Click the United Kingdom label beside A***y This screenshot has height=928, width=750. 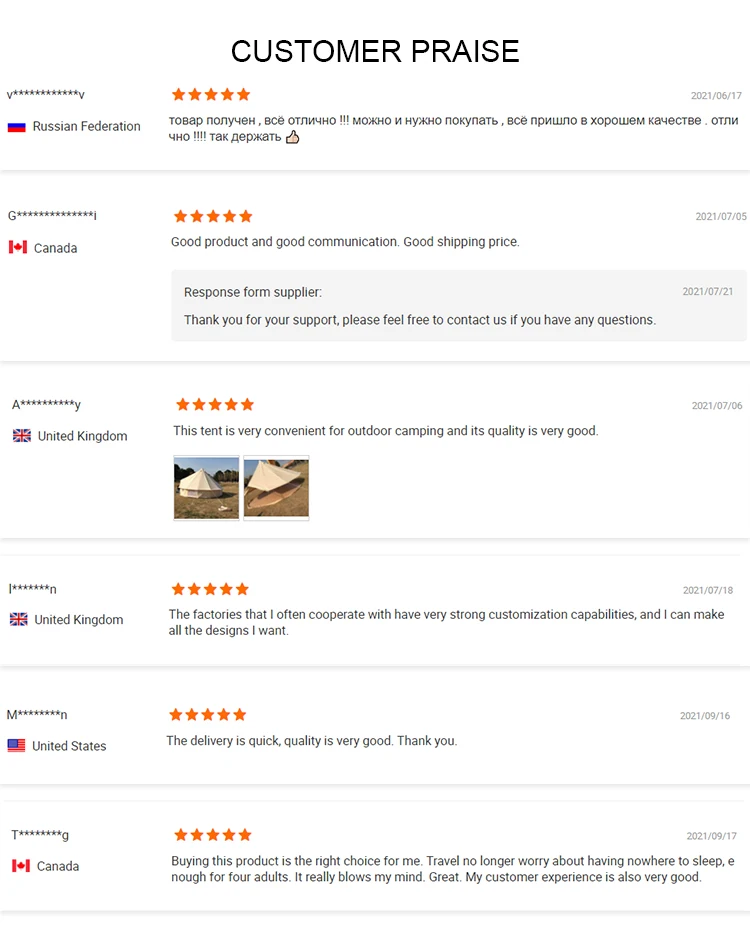tap(82, 436)
